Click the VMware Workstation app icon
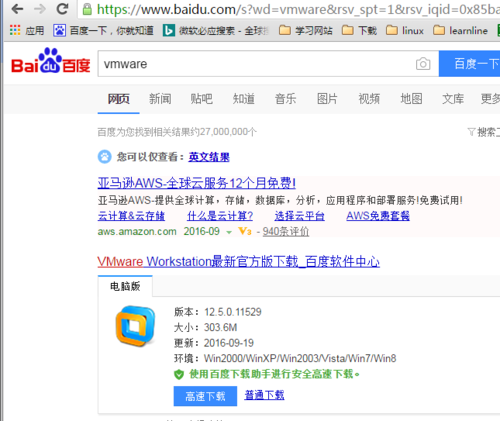The image size is (500, 421). [136, 326]
